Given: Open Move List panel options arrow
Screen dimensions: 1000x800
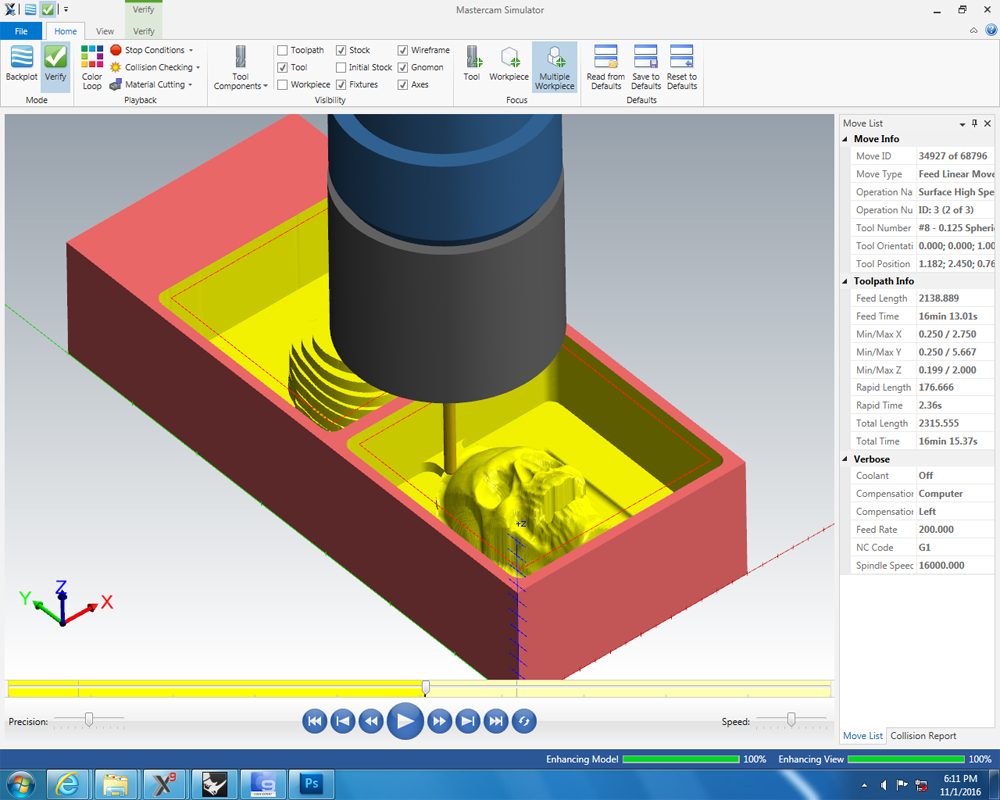Looking at the screenshot, I should pyautogui.click(x=962, y=124).
